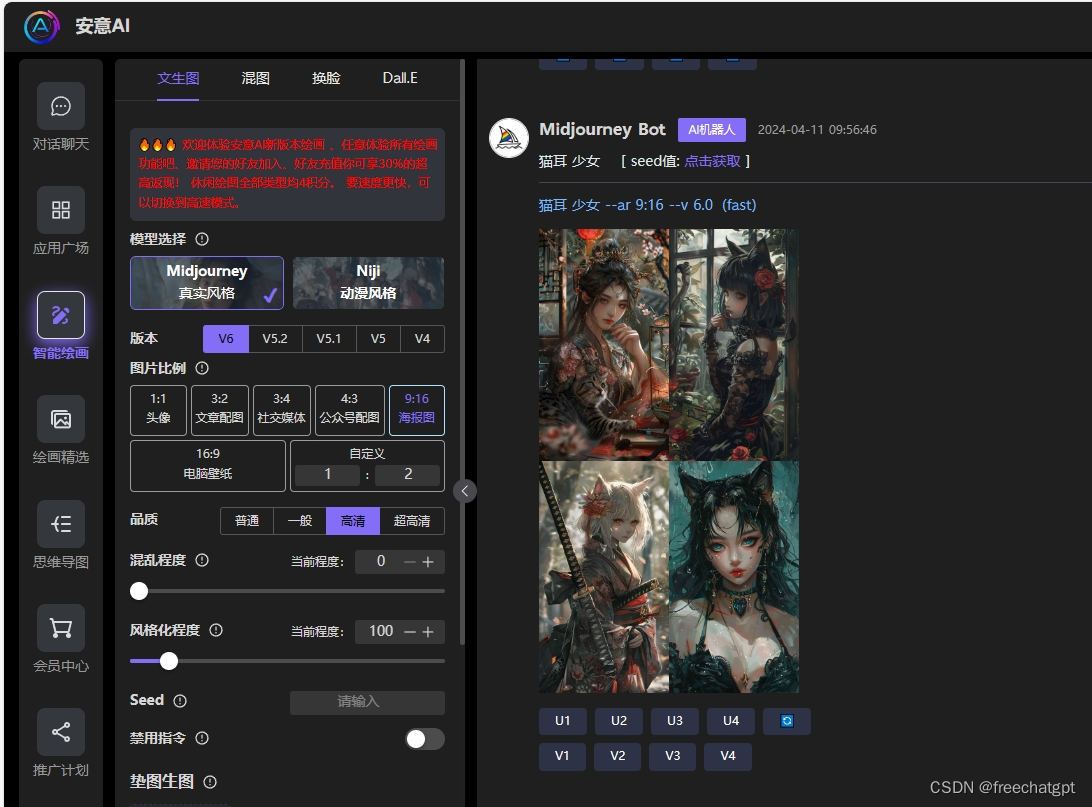Toggle the 禁用指令 switch

pos(425,739)
